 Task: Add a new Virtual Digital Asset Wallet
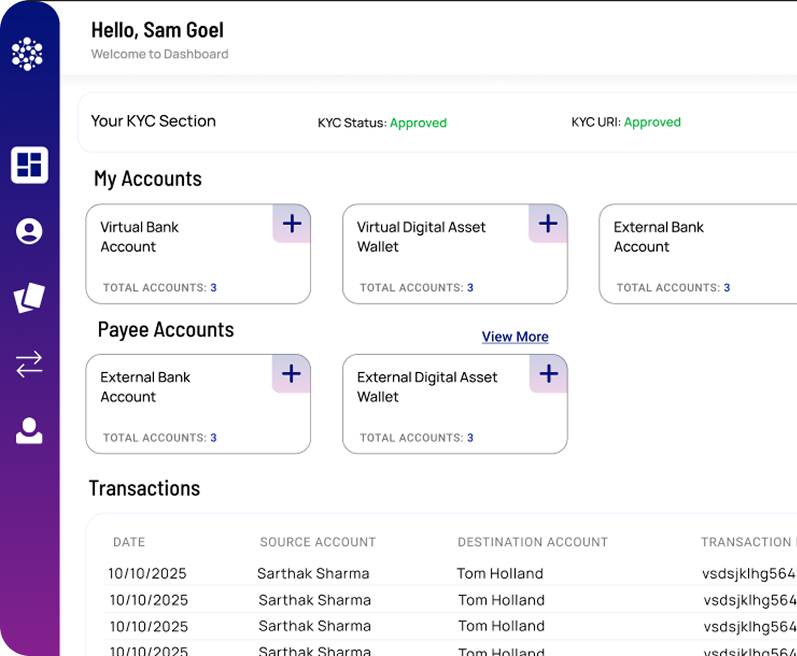[547, 224]
